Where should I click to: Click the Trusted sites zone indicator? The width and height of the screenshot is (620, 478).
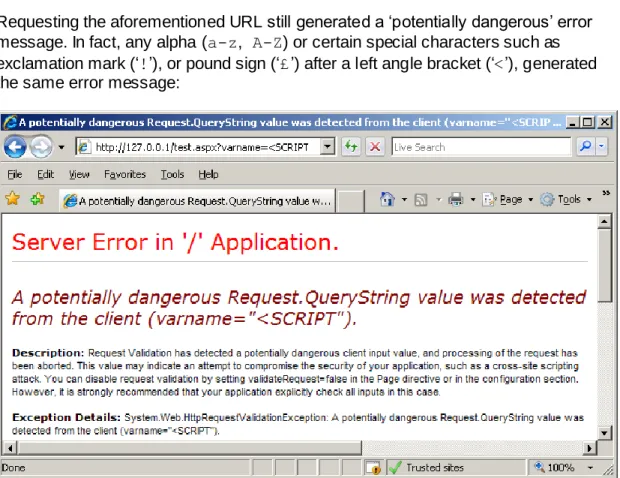(457, 468)
